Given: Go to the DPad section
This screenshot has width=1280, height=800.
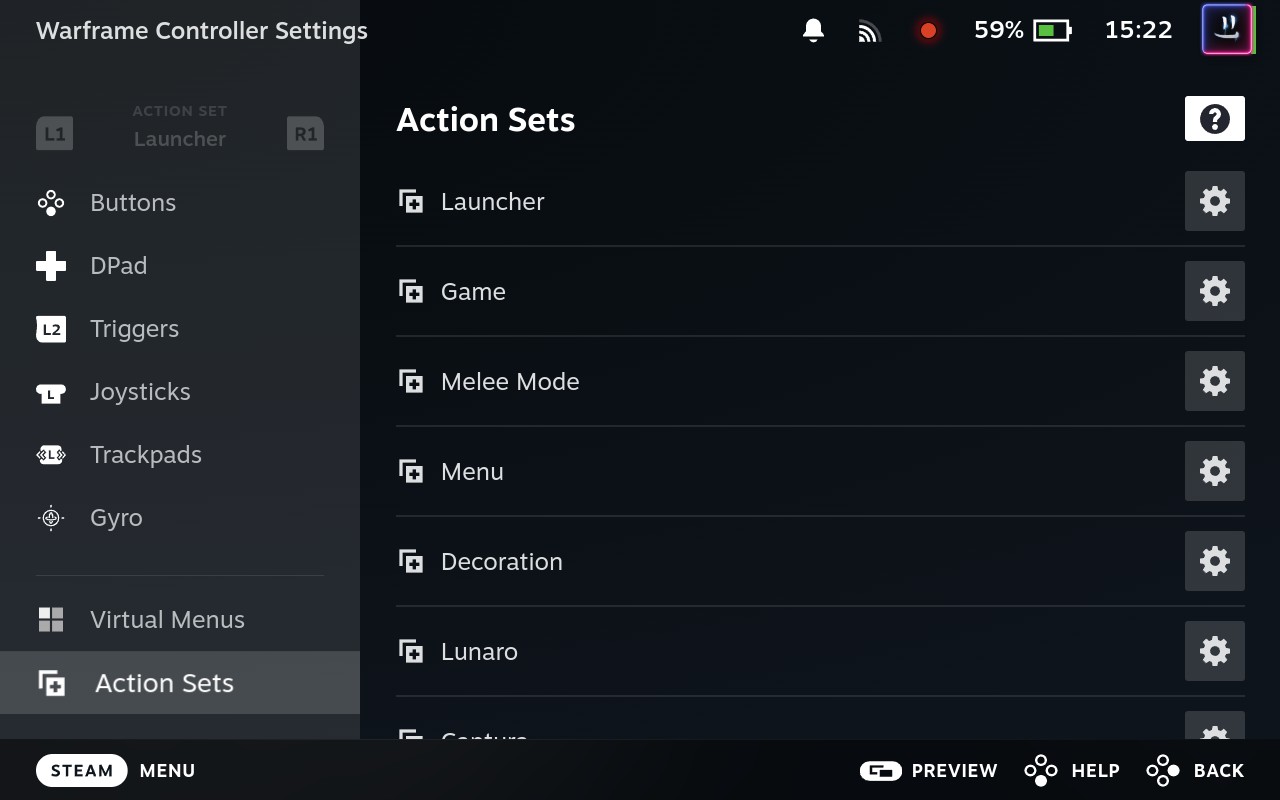Looking at the screenshot, I should pyautogui.click(x=118, y=266).
